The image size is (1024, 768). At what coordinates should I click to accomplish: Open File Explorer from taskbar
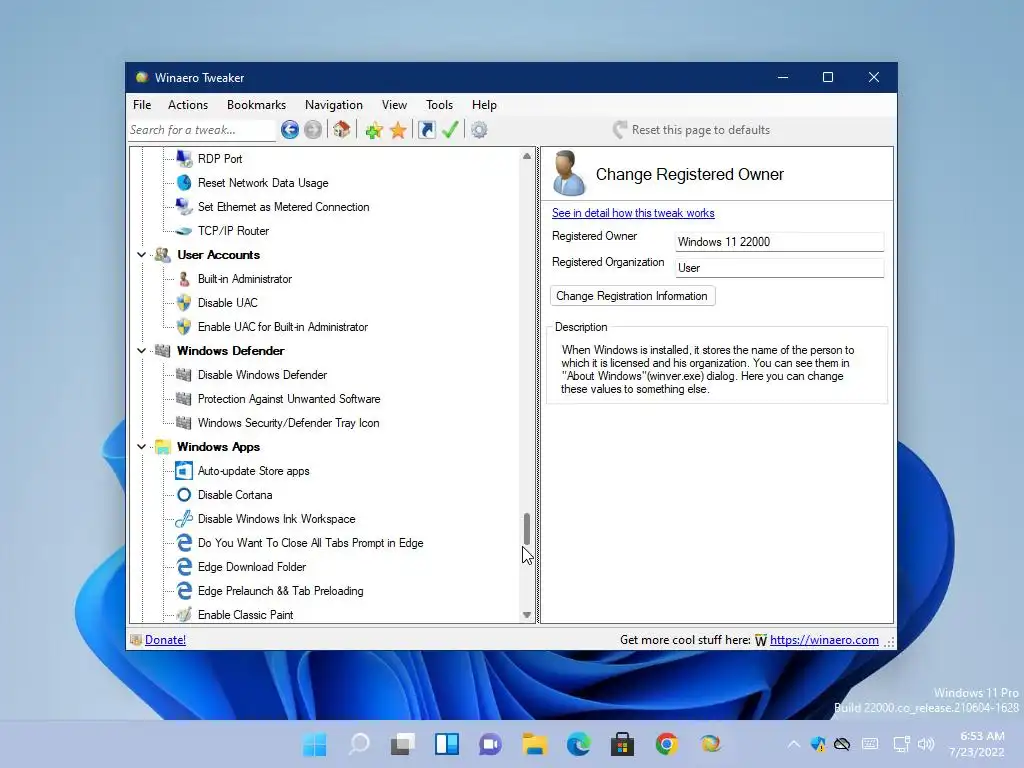coord(534,744)
